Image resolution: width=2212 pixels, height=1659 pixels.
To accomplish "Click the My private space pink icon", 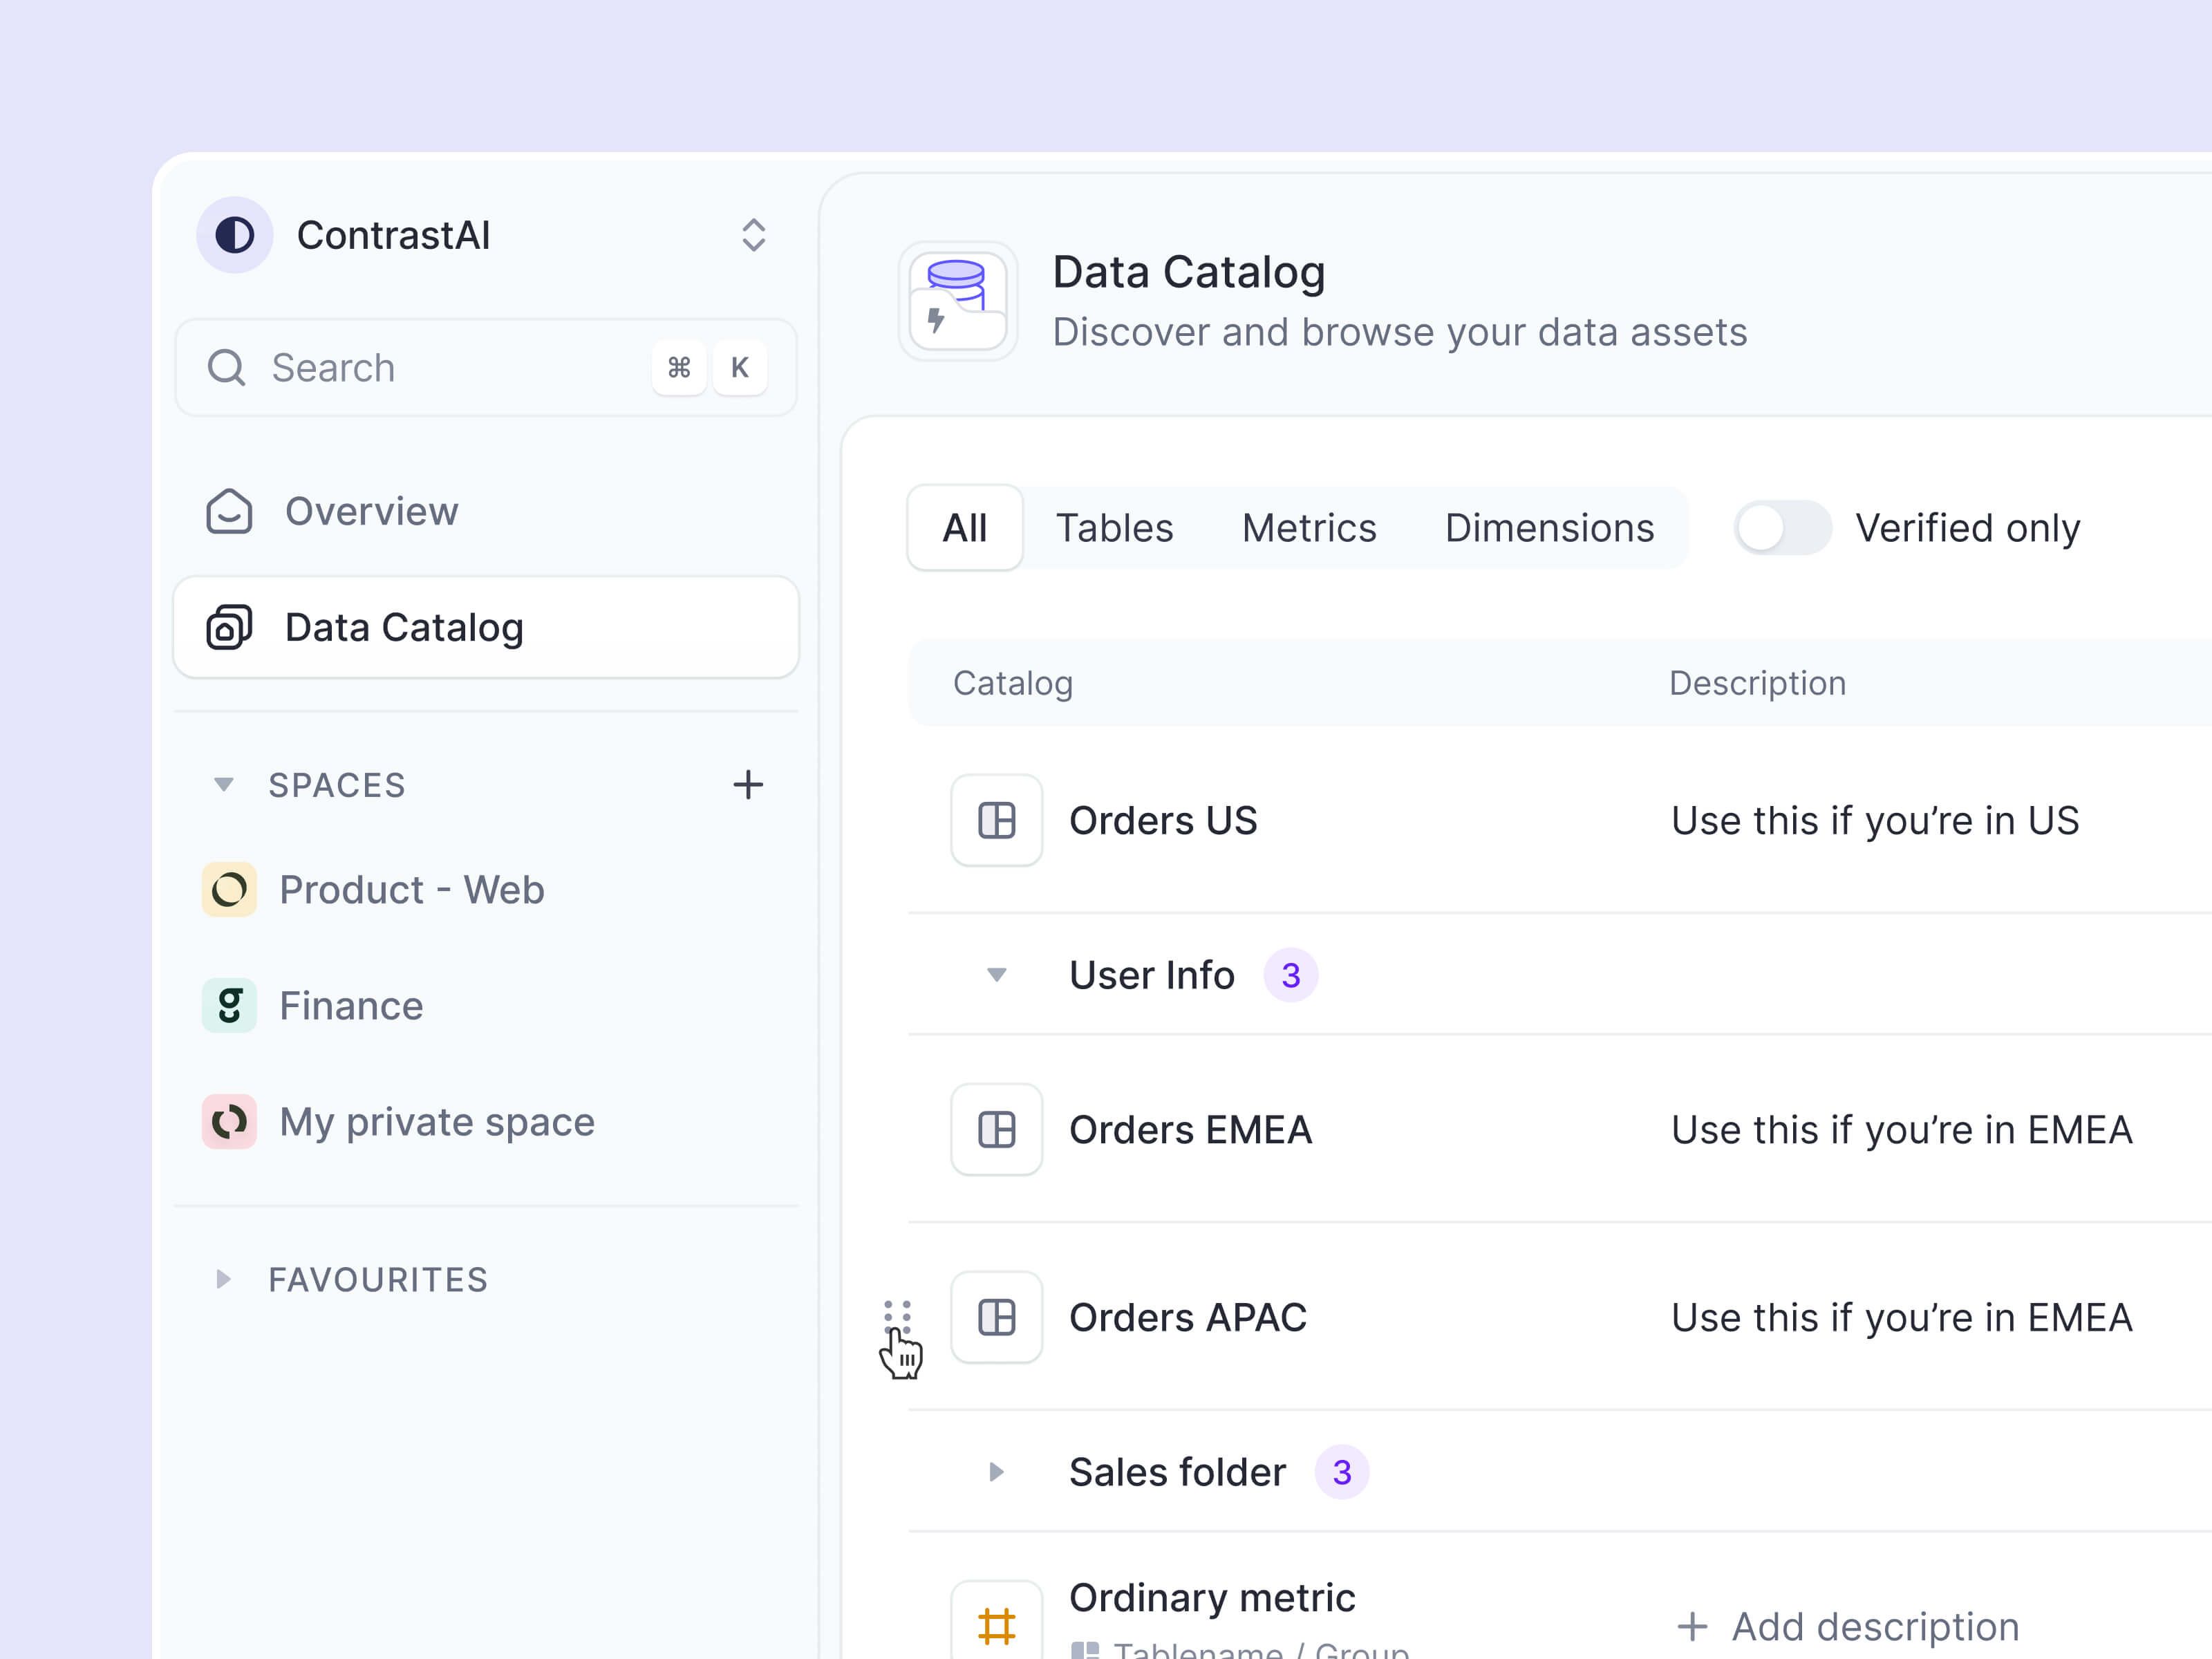I will point(229,1121).
